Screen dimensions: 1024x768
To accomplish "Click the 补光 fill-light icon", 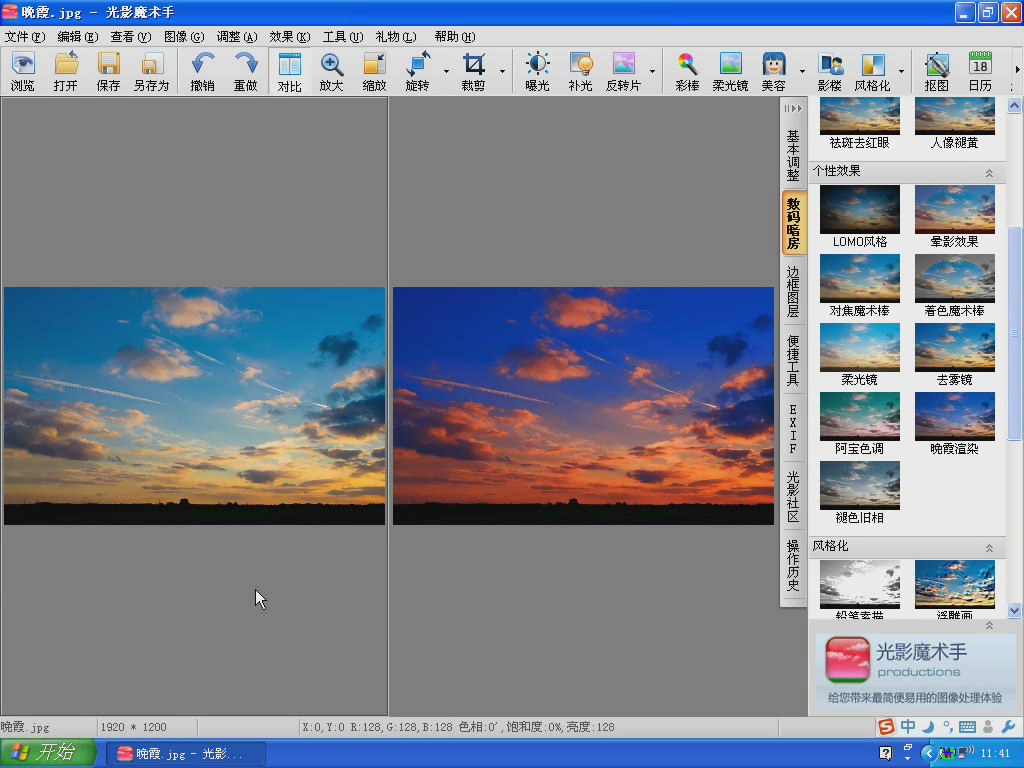I will (x=581, y=71).
